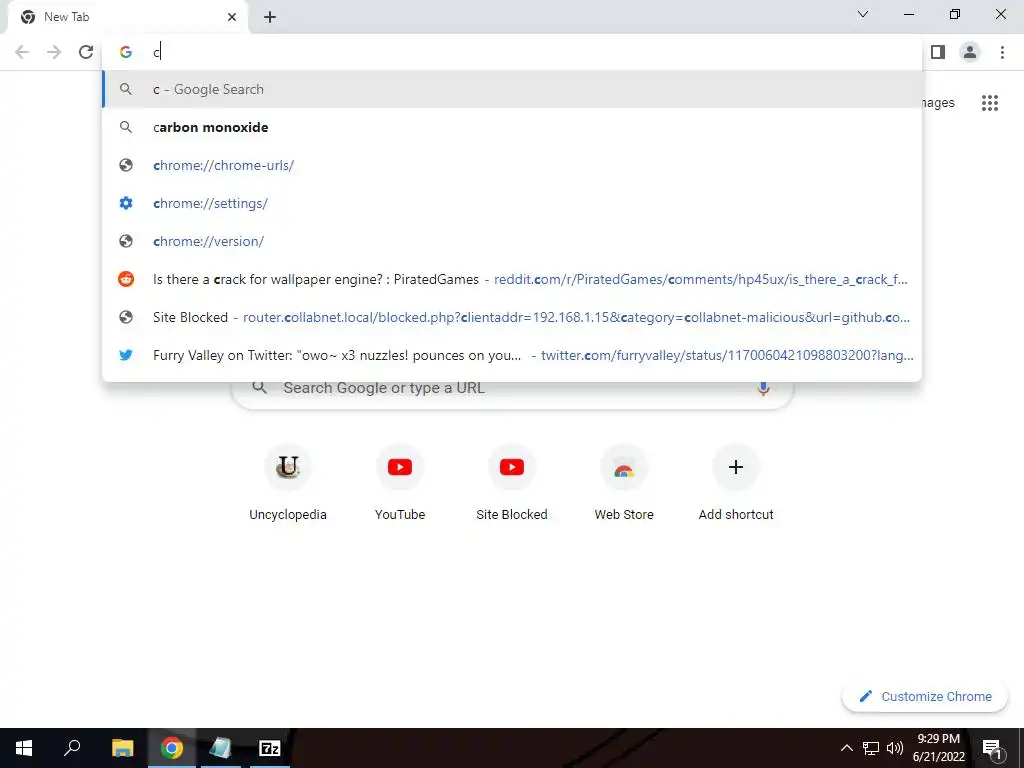Open Chrome's three-dot menu

tap(1002, 52)
